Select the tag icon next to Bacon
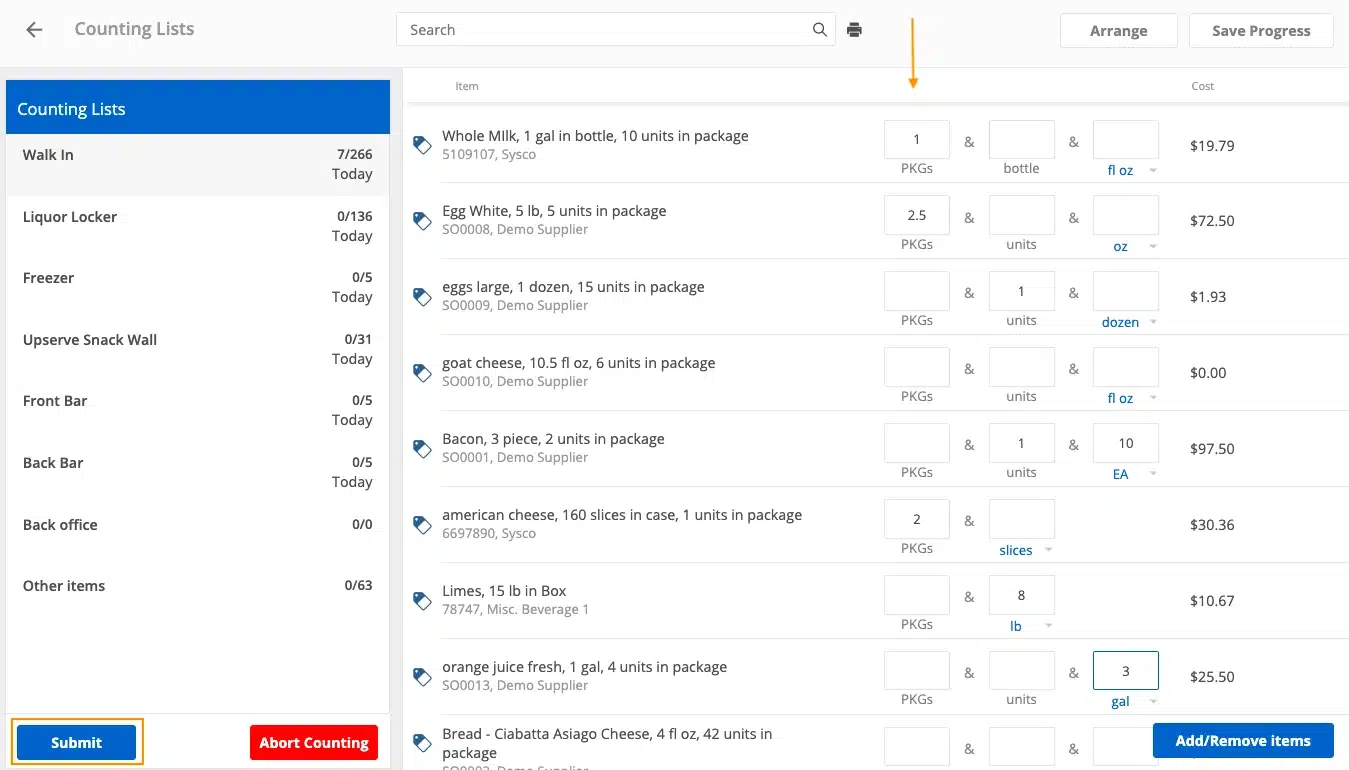This screenshot has width=1349, height=770. pos(421,449)
